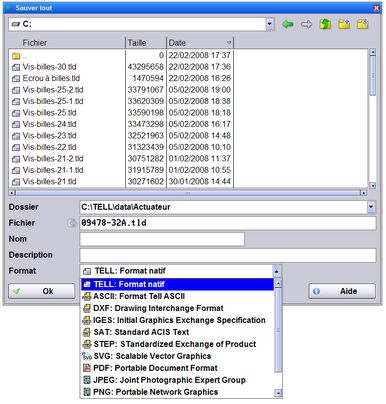Click the file icon next to Vis-billes-25-1.tld

(x=16, y=101)
